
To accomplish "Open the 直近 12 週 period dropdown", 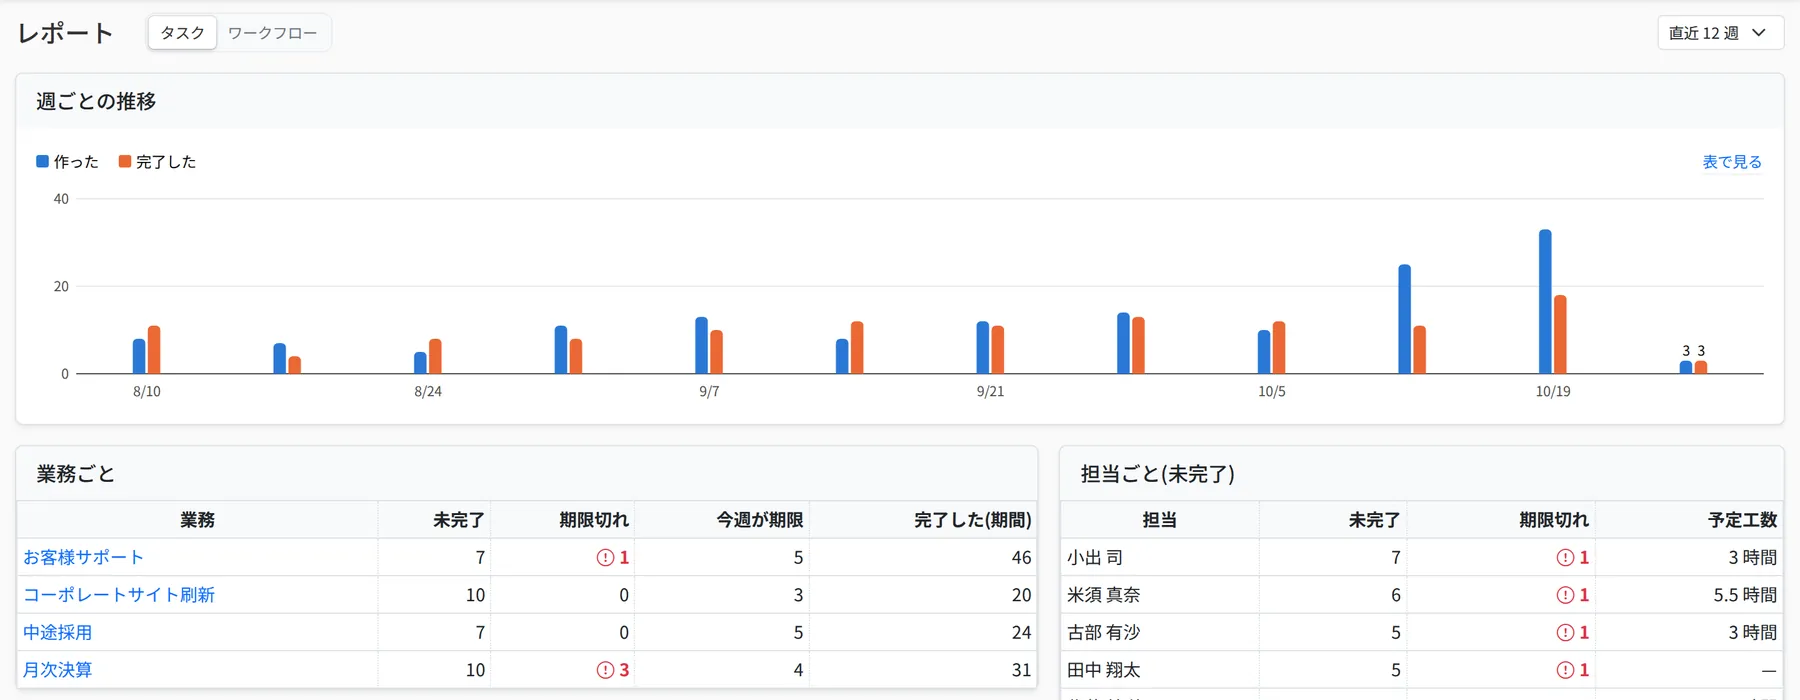I will click(1720, 33).
